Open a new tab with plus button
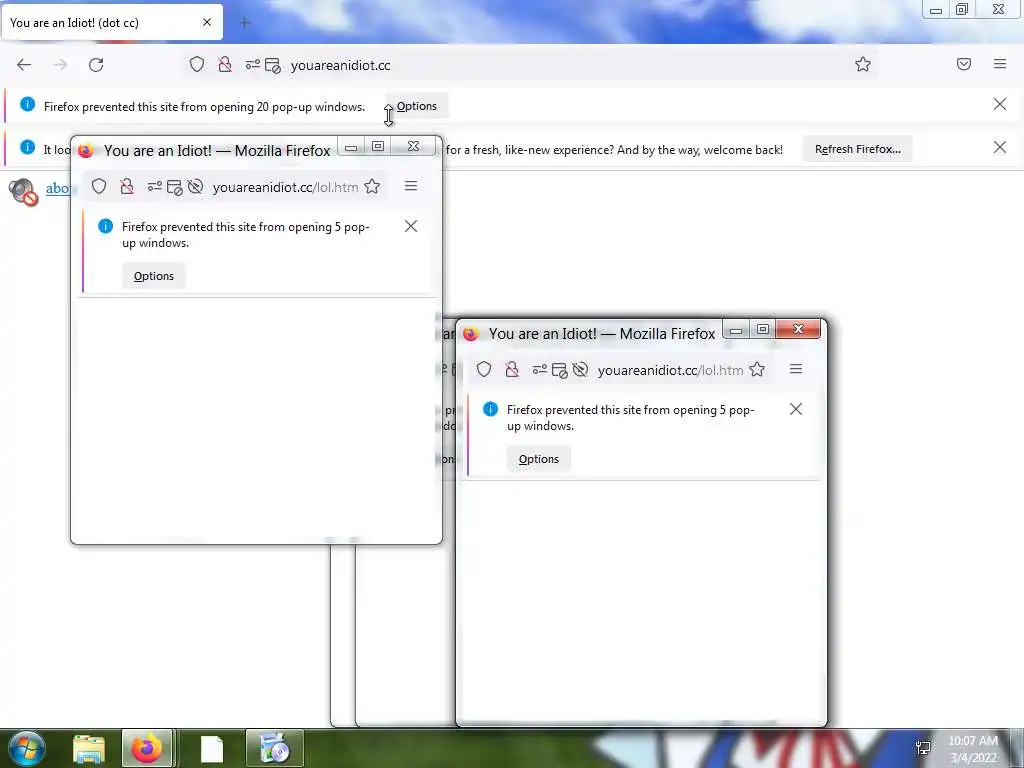Image resolution: width=1024 pixels, height=768 pixels. [245, 23]
